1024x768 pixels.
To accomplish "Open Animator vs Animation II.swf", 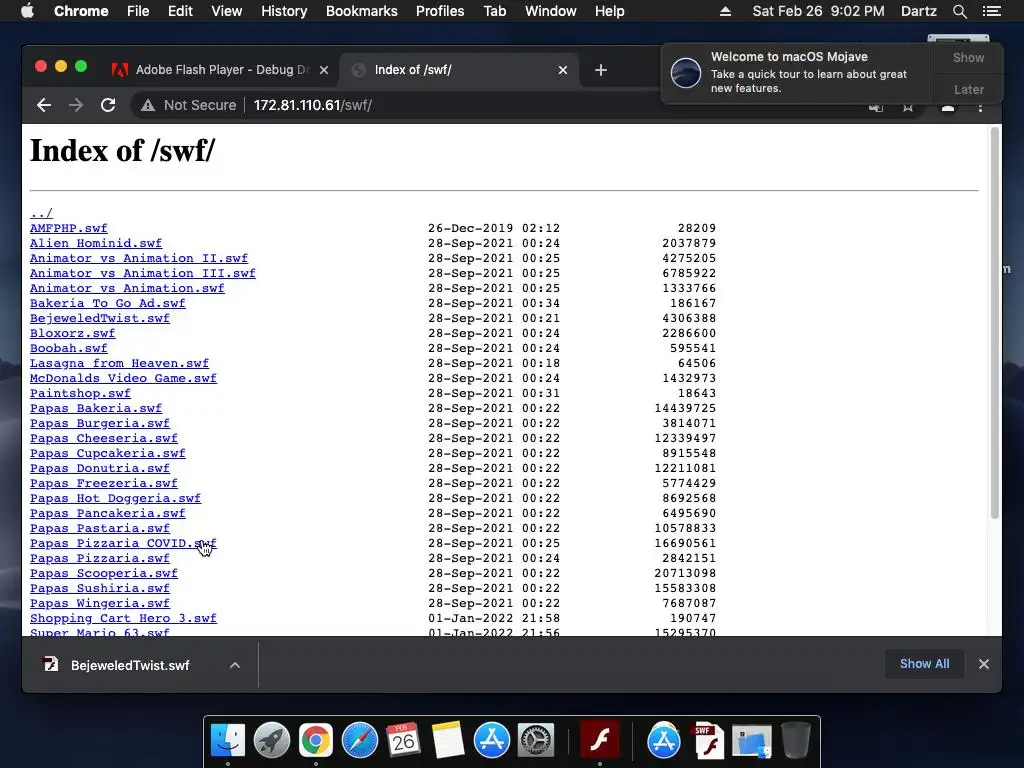I will 139,258.
